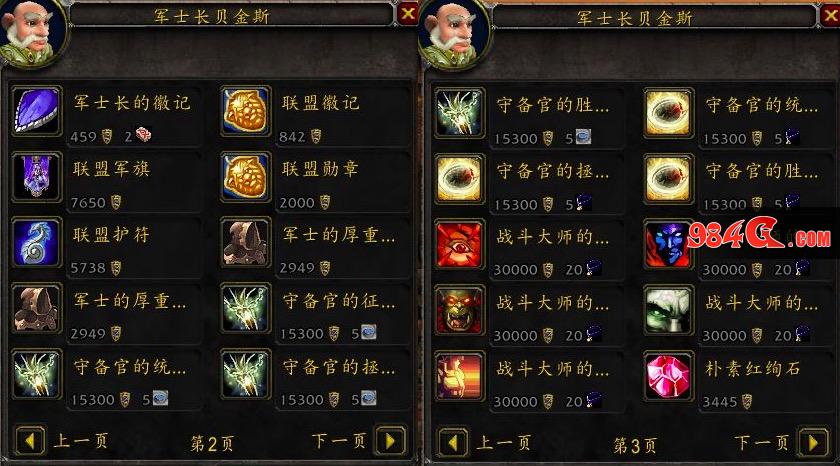The height and width of the screenshot is (466, 840).
Task: Click next page arrow on page 2 window
Action: coord(391,441)
